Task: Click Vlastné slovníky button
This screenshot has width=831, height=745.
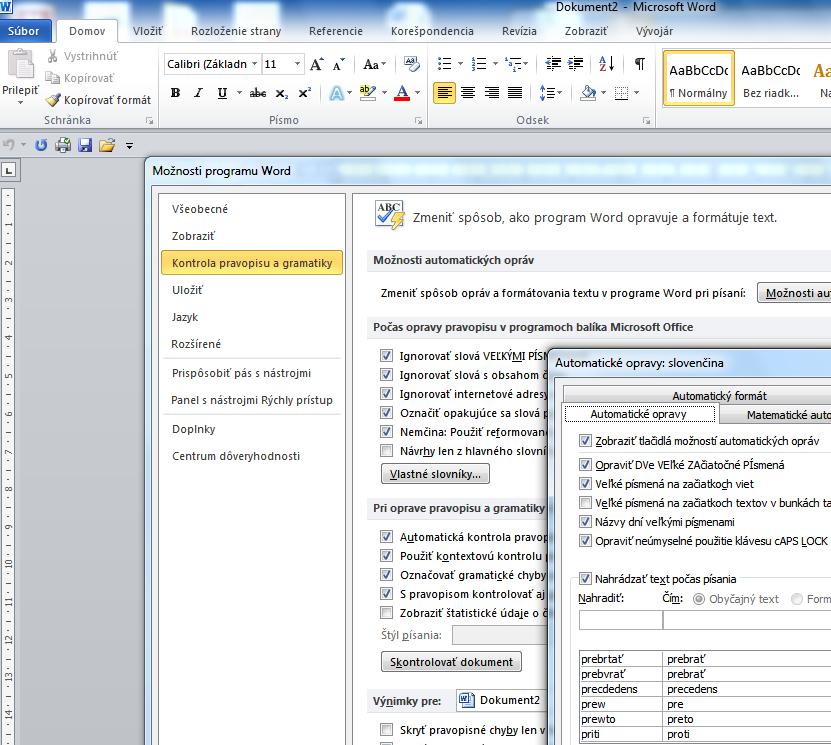Action: 435,474
